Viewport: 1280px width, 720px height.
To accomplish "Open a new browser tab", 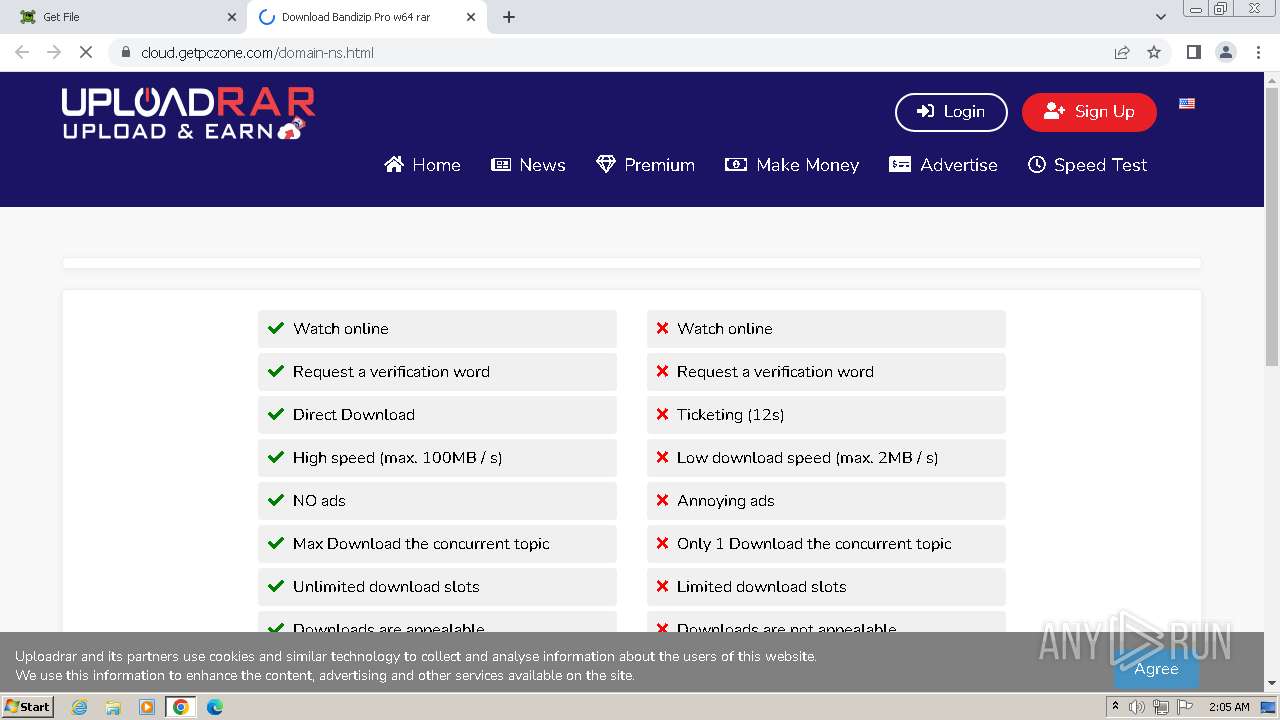I will coord(509,17).
